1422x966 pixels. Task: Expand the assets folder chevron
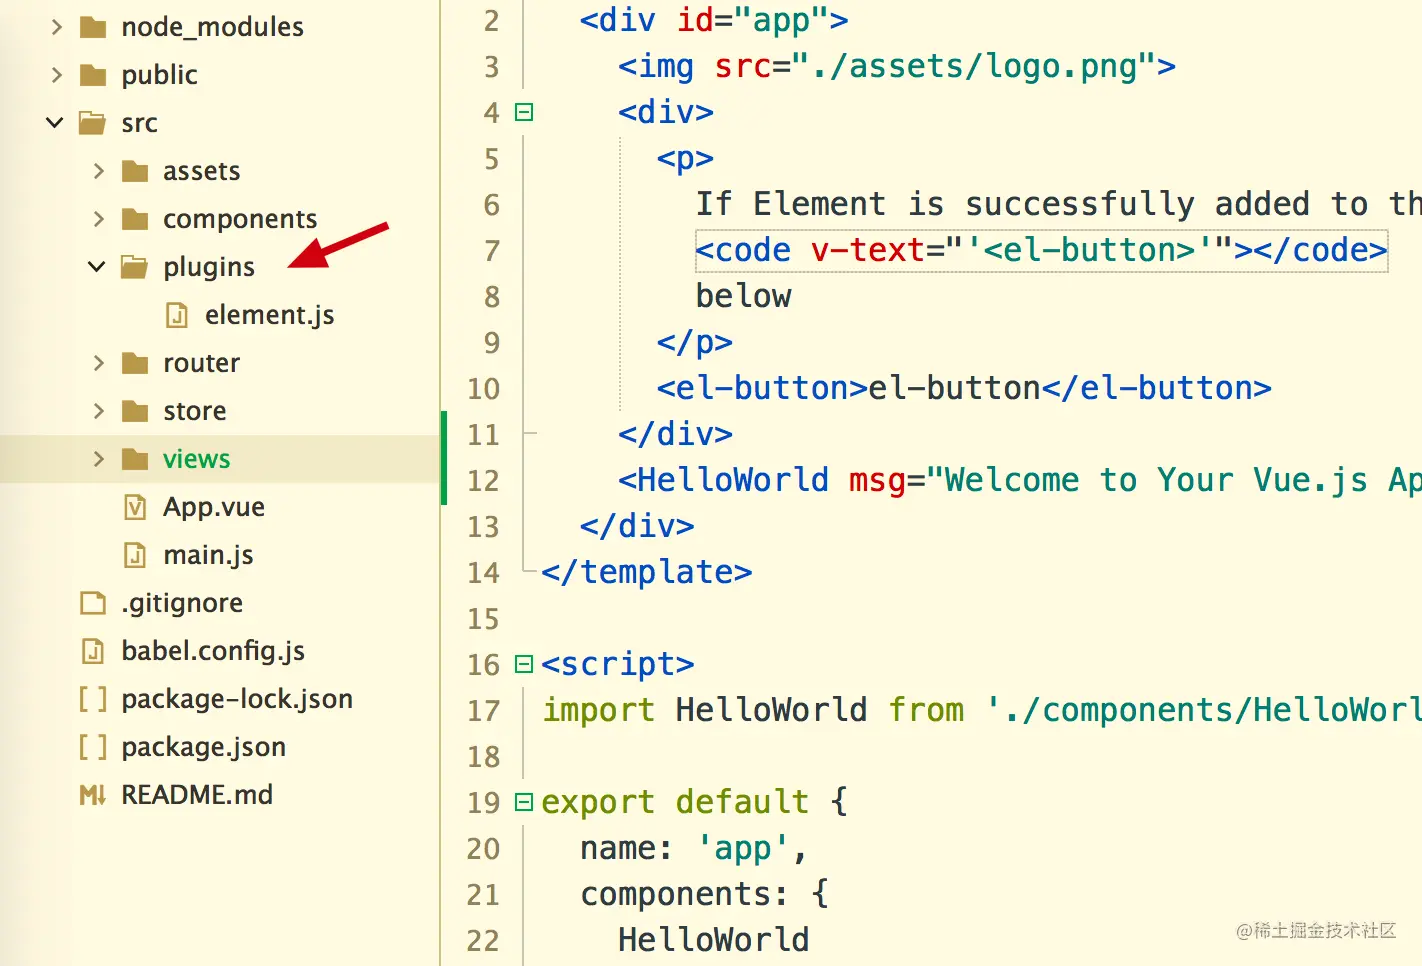point(98,171)
